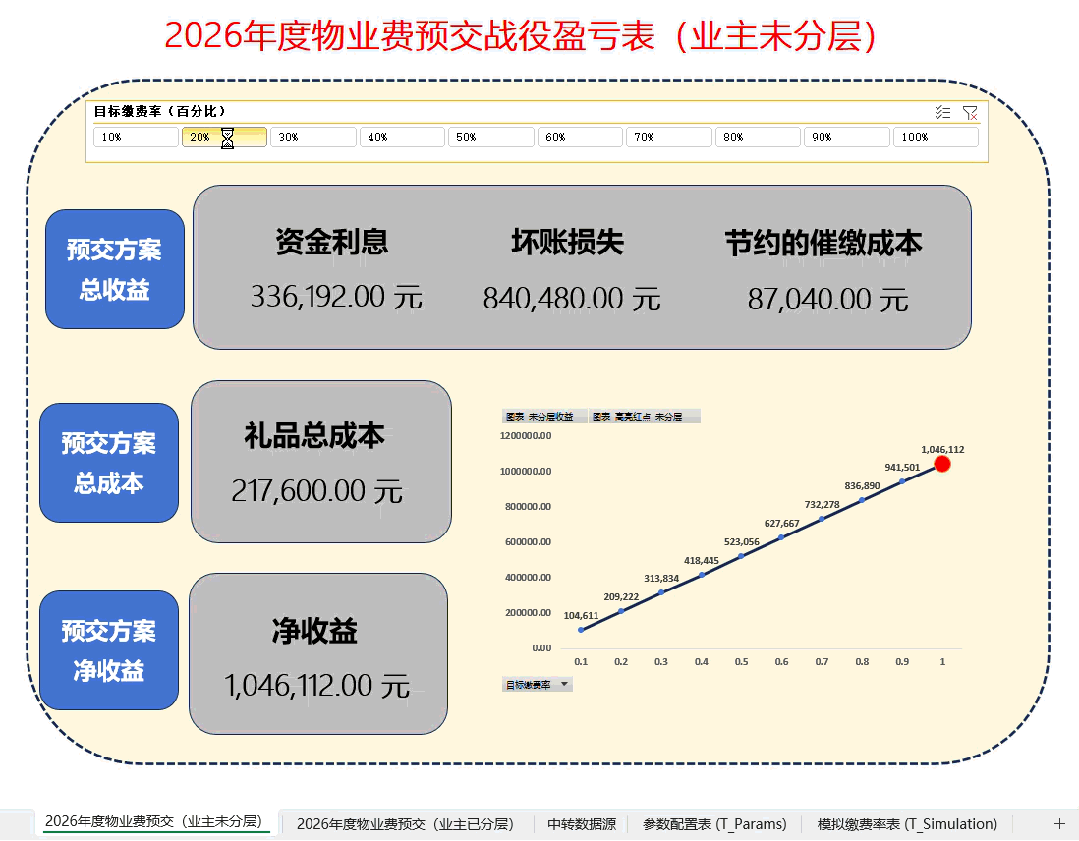Open the 模拟缴费率表 (T_Simulation) tab

click(x=907, y=823)
